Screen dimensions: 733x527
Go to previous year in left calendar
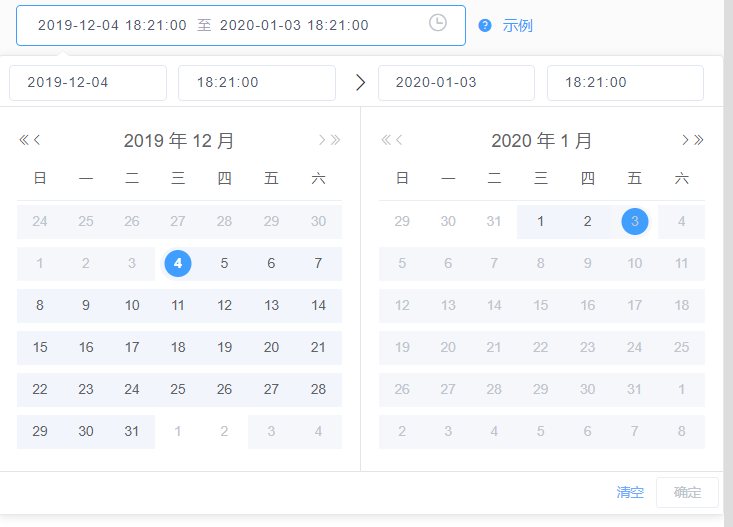coord(23,140)
